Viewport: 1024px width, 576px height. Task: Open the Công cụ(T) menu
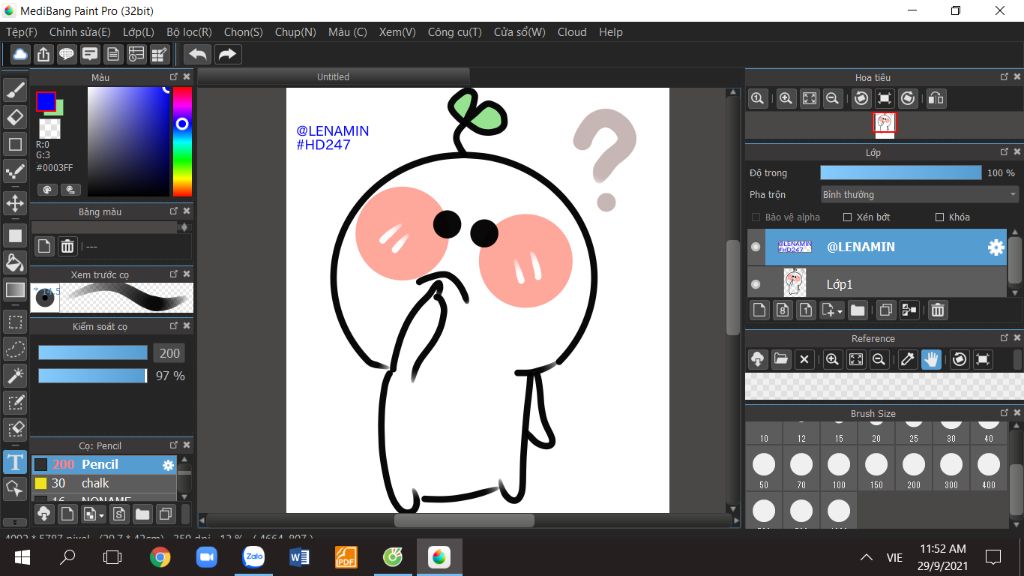click(x=455, y=32)
